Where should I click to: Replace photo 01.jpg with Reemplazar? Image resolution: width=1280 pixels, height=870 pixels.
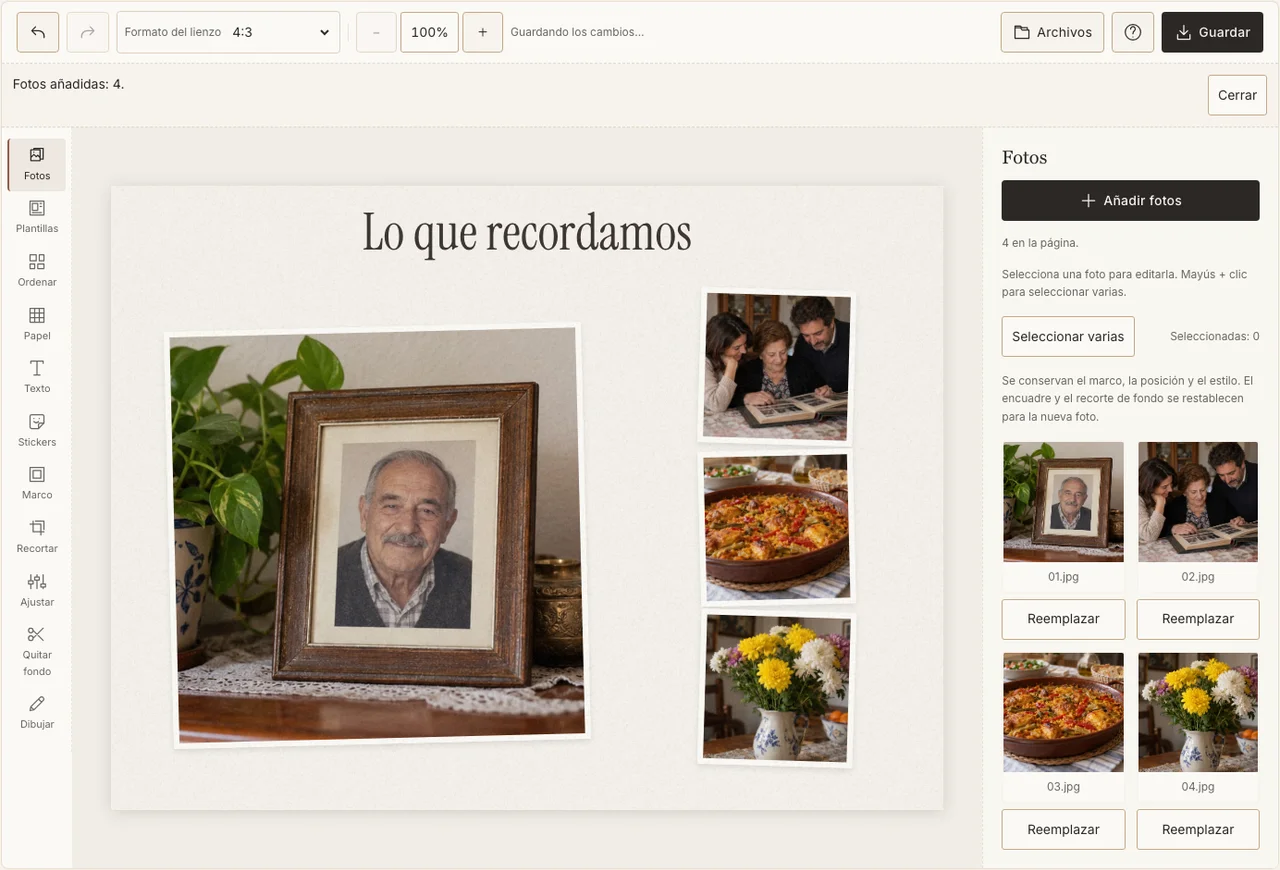tap(1063, 619)
